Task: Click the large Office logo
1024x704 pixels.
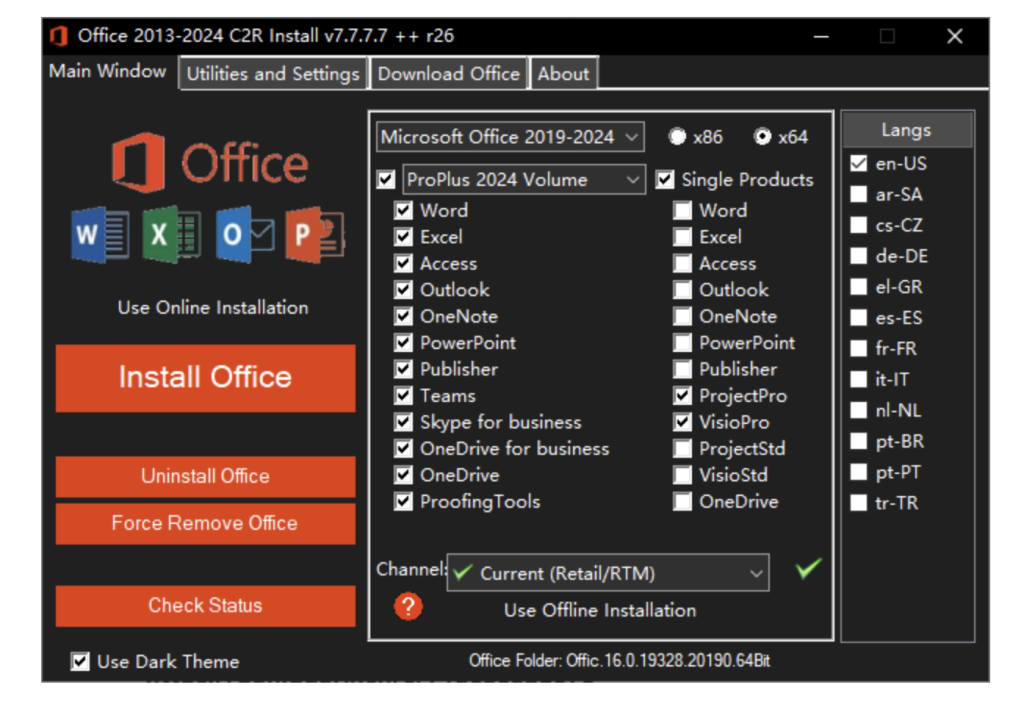Action: (x=210, y=163)
